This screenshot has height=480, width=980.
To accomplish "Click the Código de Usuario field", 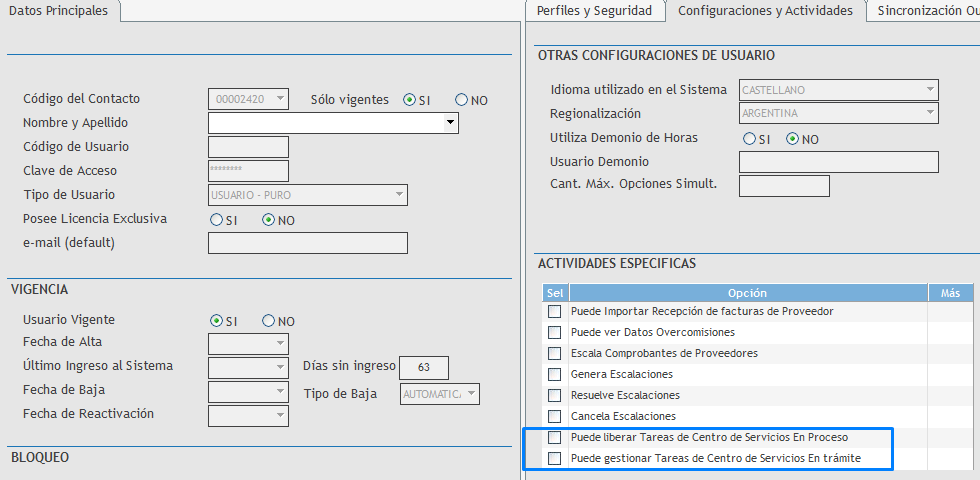I will [x=248, y=147].
